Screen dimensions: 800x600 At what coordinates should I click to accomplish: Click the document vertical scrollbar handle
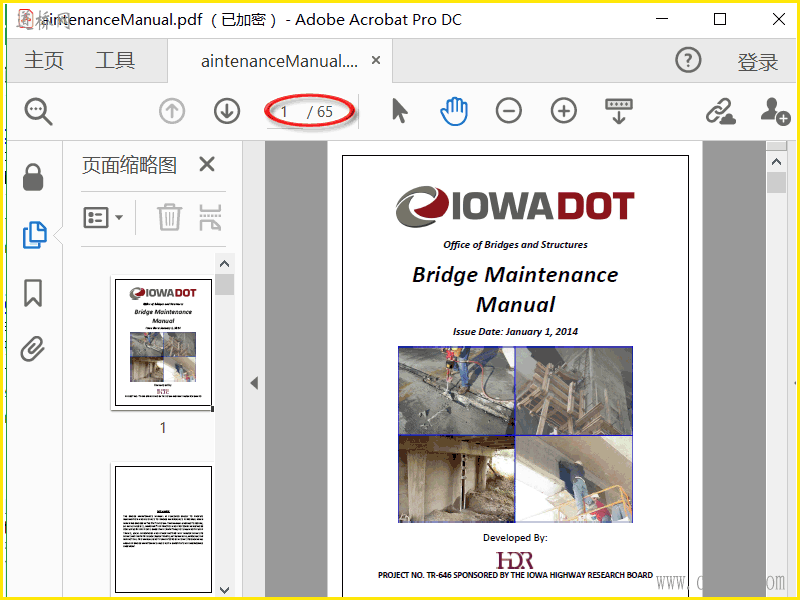pos(777,183)
